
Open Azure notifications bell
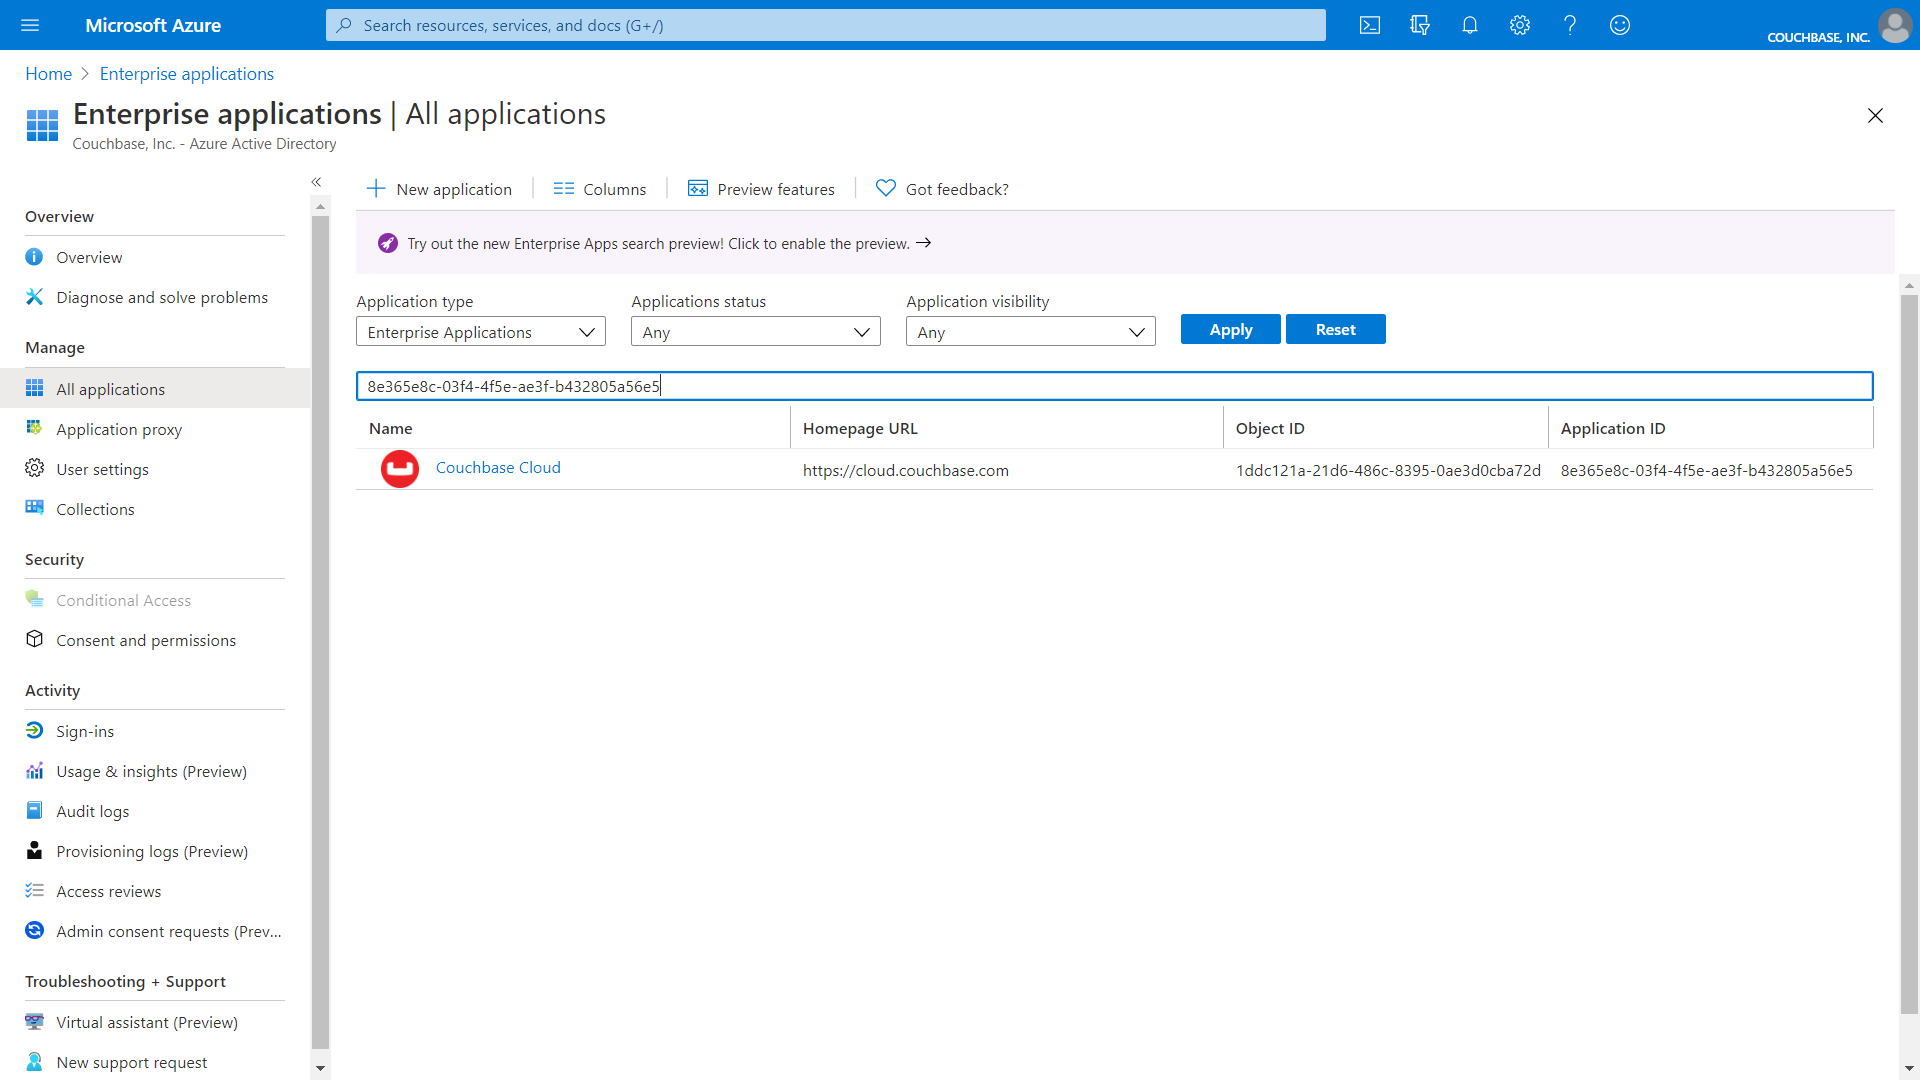1469,25
